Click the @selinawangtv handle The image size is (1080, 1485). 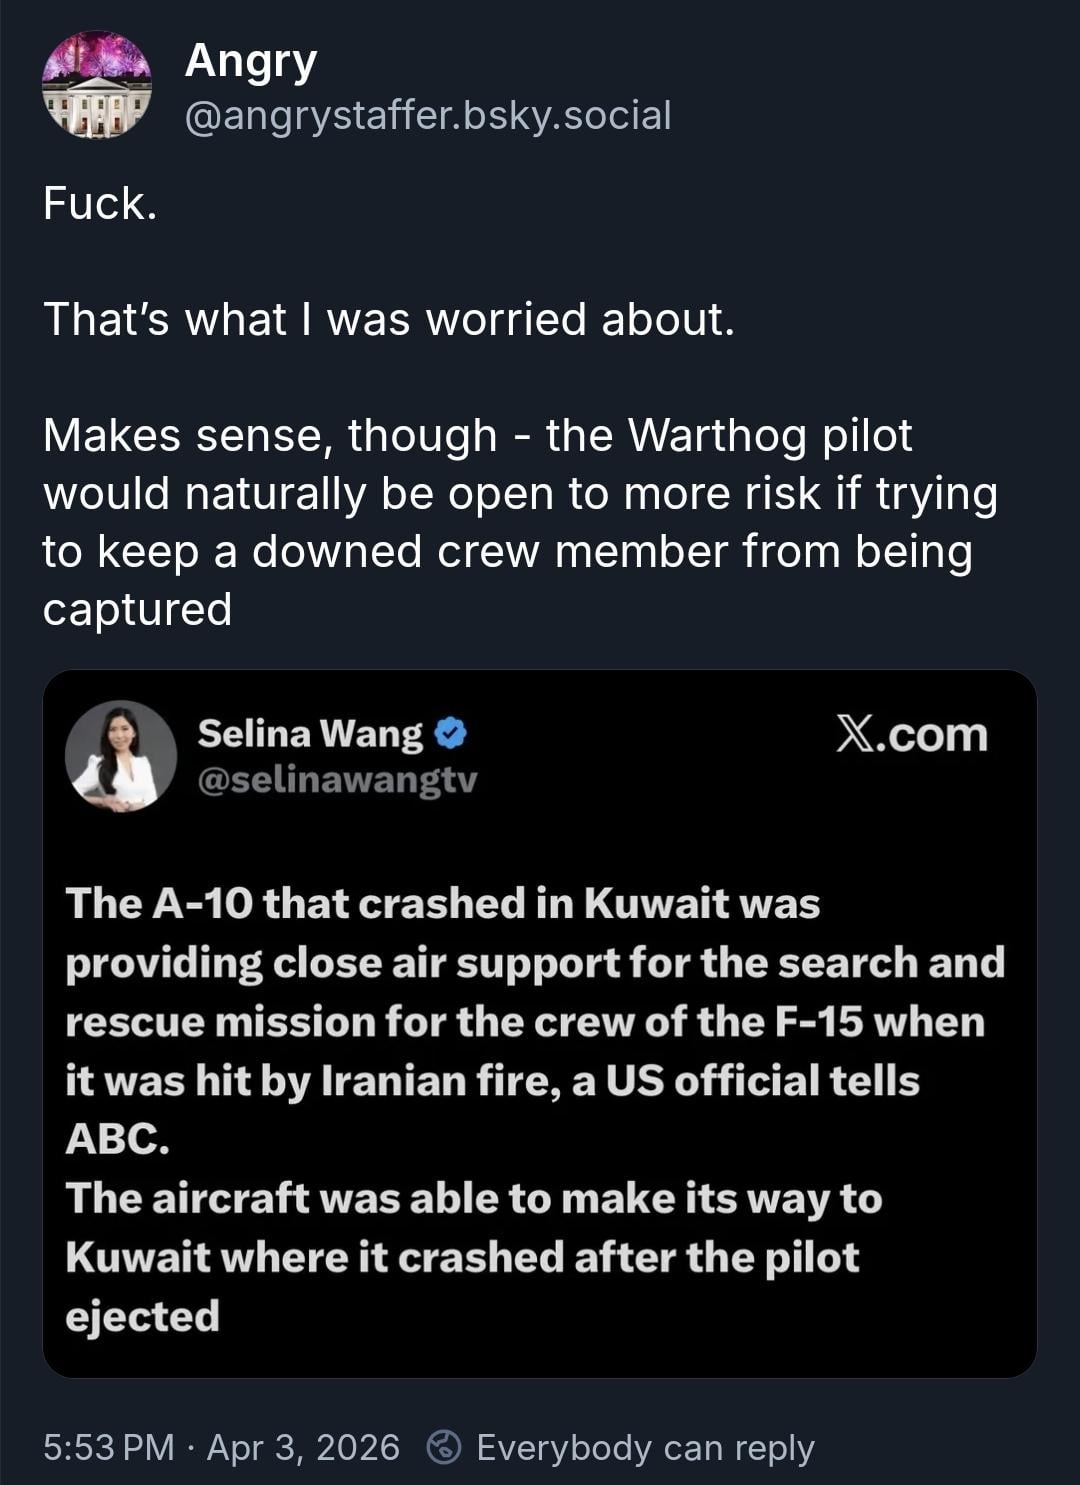[337, 780]
